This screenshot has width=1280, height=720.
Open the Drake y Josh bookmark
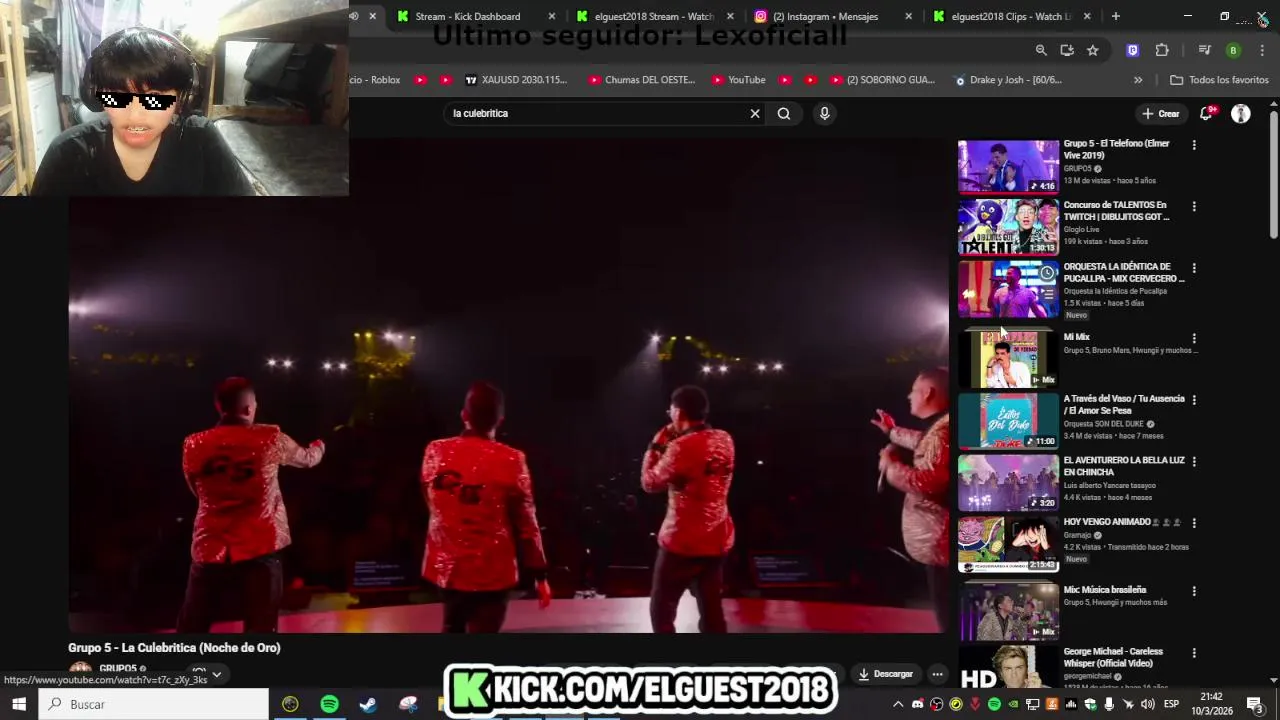point(1008,80)
